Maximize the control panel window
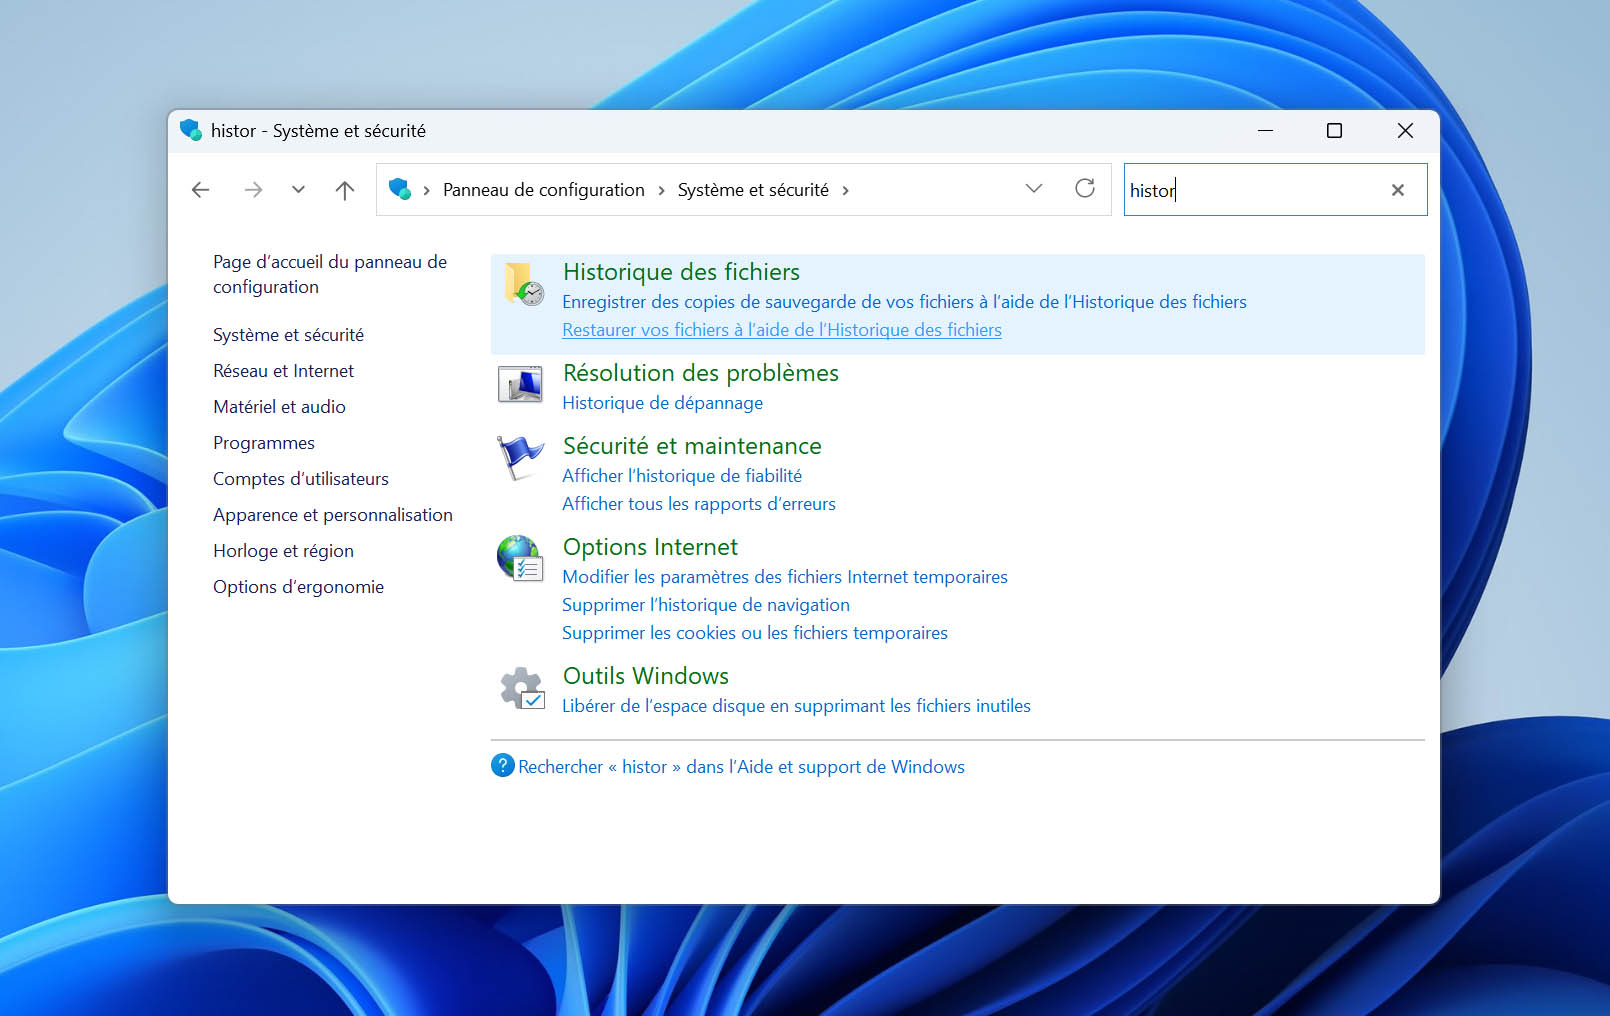The width and height of the screenshot is (1610, 1016). tap(1334, 131)
